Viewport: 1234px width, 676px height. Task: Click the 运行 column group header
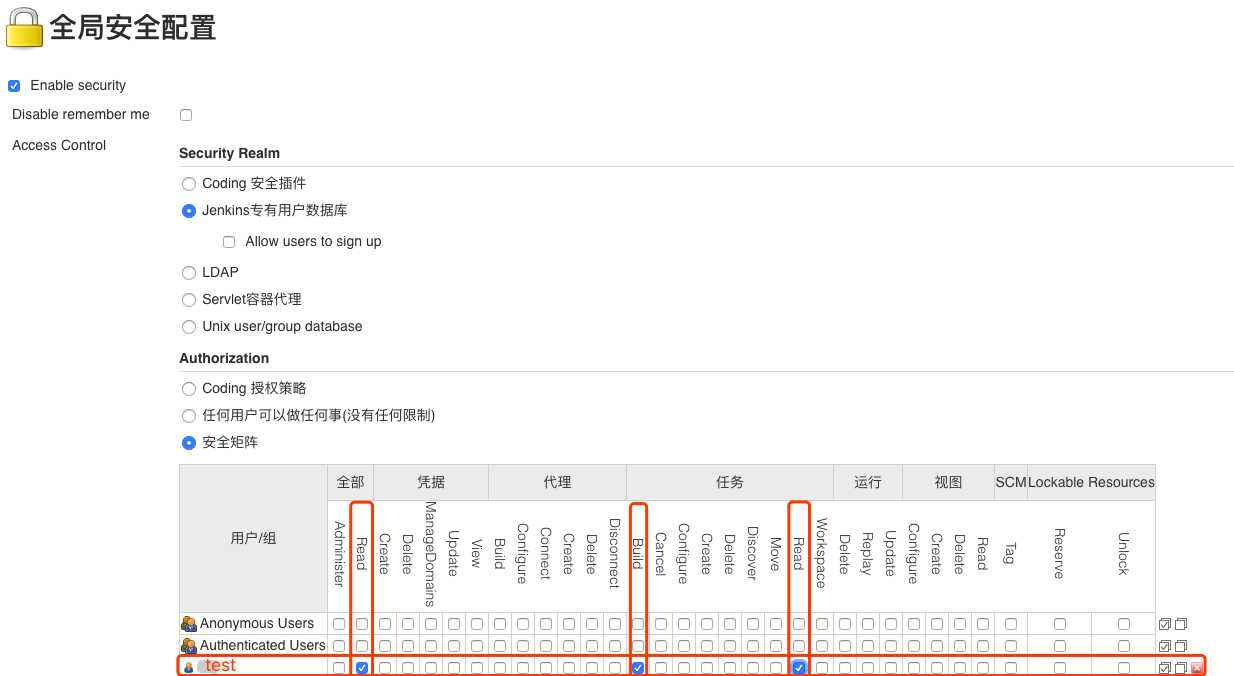click(x=868, y=482)
